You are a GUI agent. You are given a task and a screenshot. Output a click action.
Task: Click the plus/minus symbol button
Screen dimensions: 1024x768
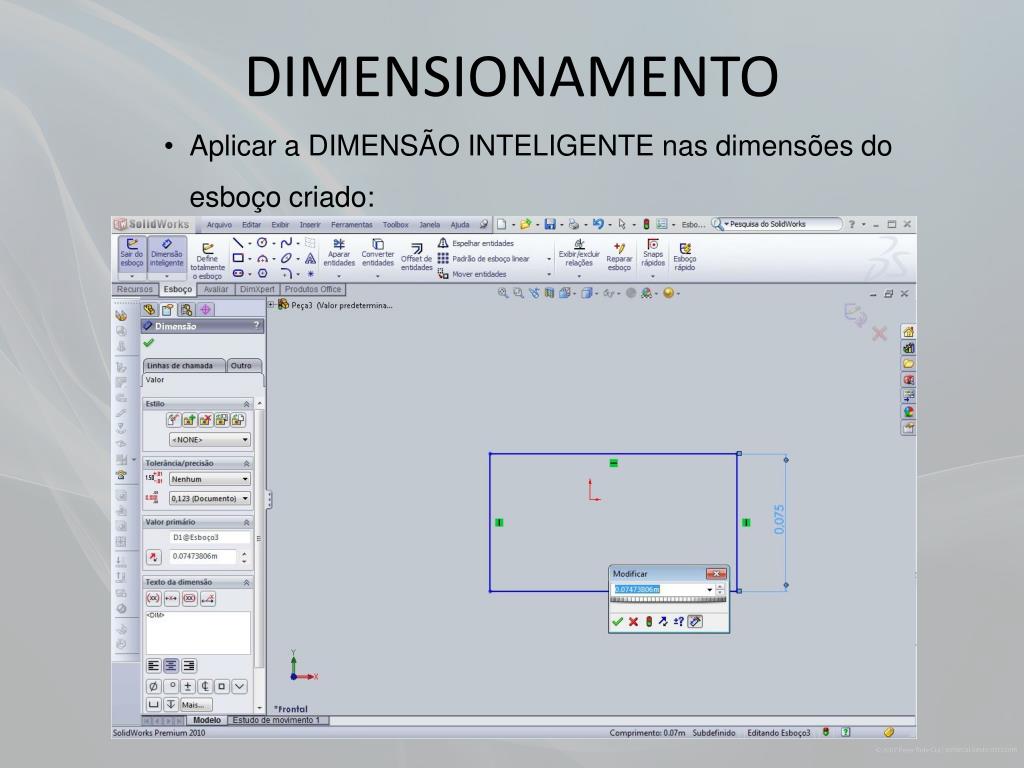click(x=187, y=686)
